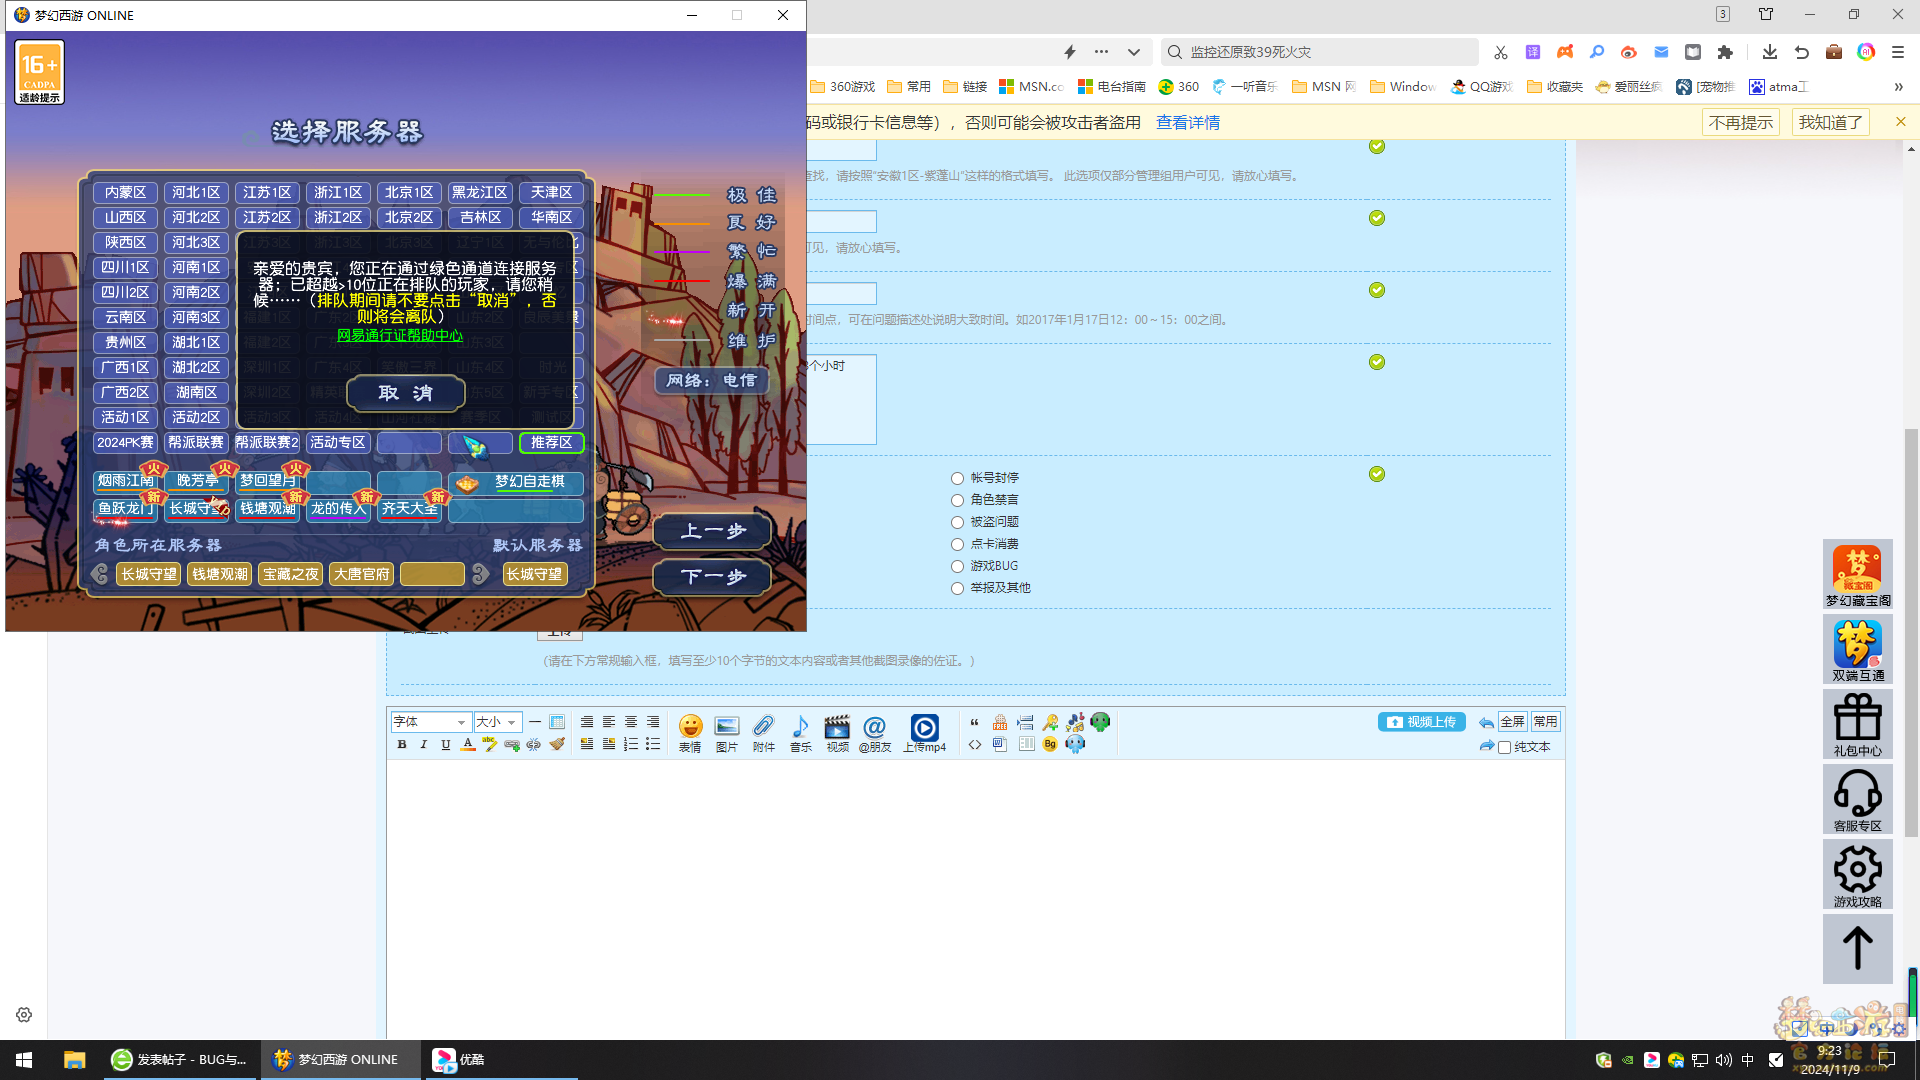Open the 大小 font size dropdown
Screen dimensions: 1920x1080
(x=497, y=722)
